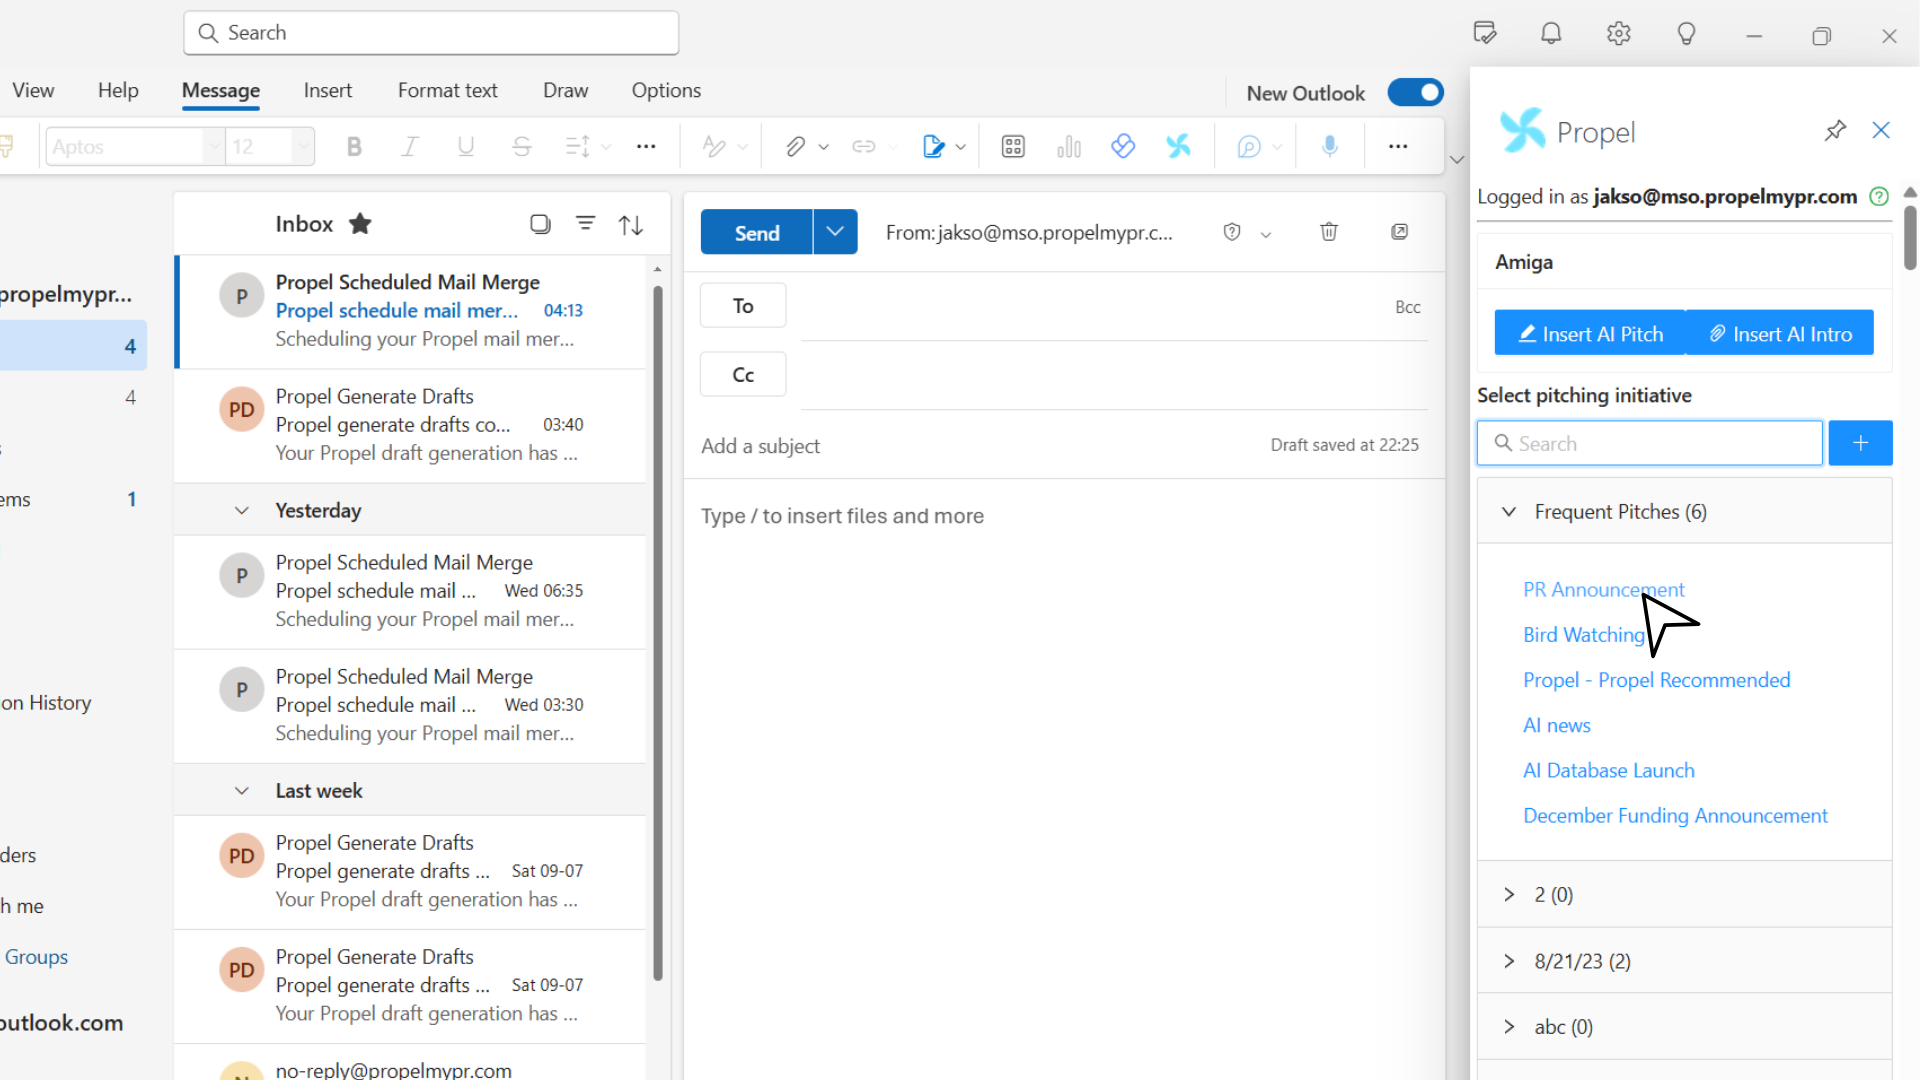Collapse the Yesterday mail group
This screenshot has width=1920, height=1080.
242,511
